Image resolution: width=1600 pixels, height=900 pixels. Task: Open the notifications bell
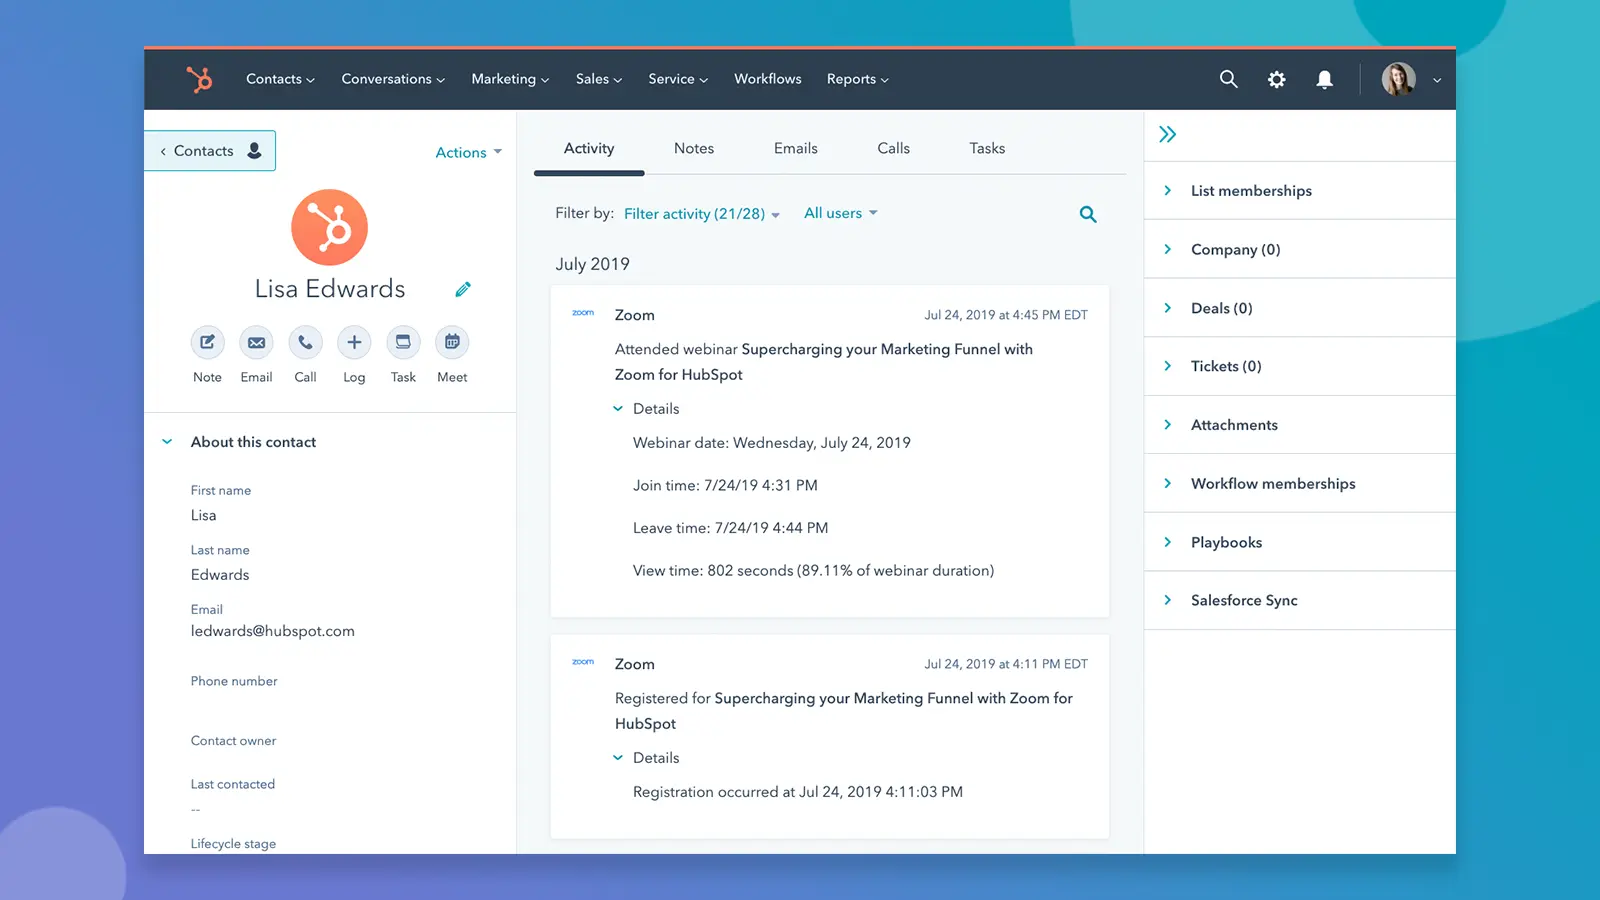click(1325, 79)
